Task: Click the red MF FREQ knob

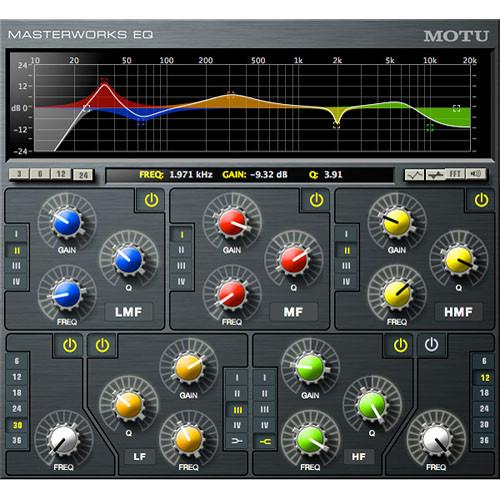Action: coord(232,294)
